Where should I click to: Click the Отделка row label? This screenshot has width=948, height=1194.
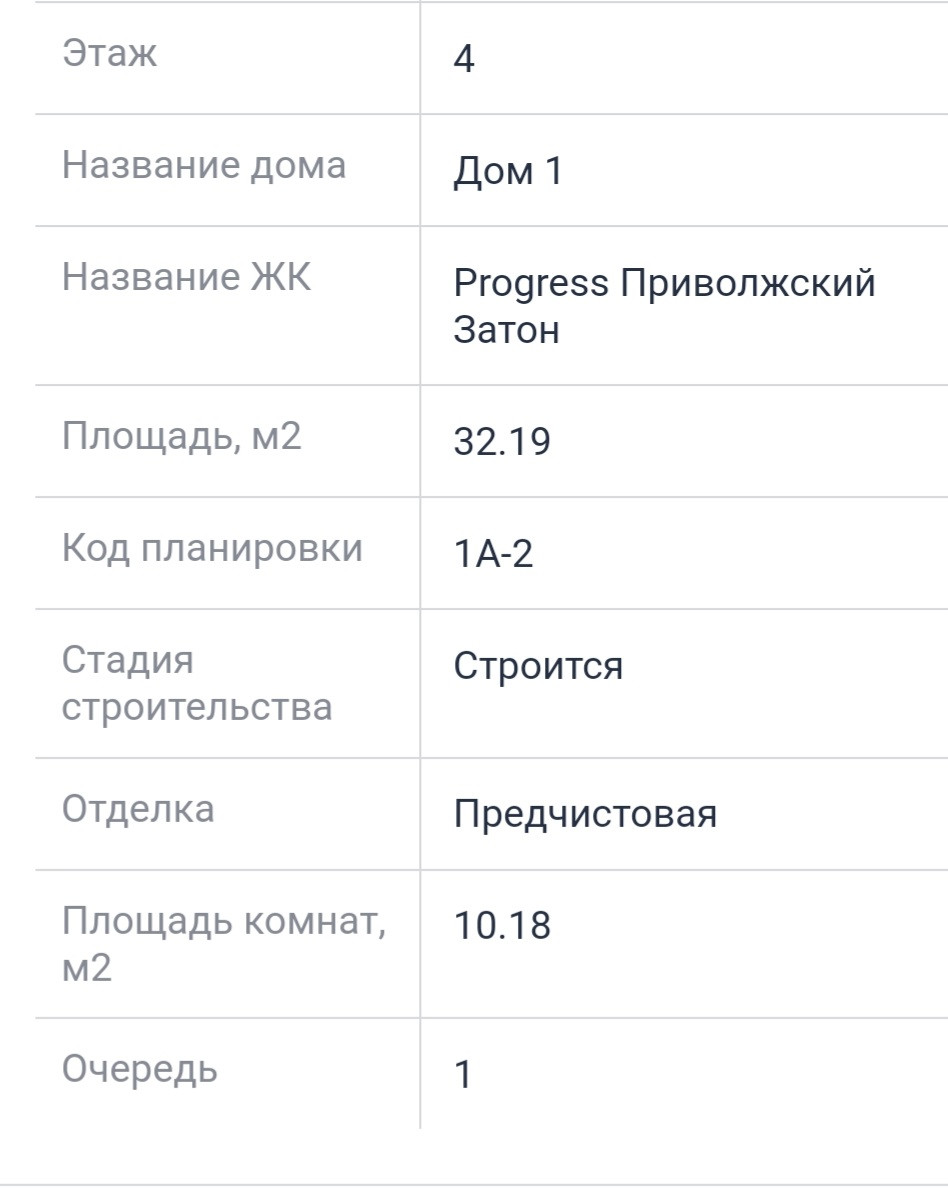point(138,809)
